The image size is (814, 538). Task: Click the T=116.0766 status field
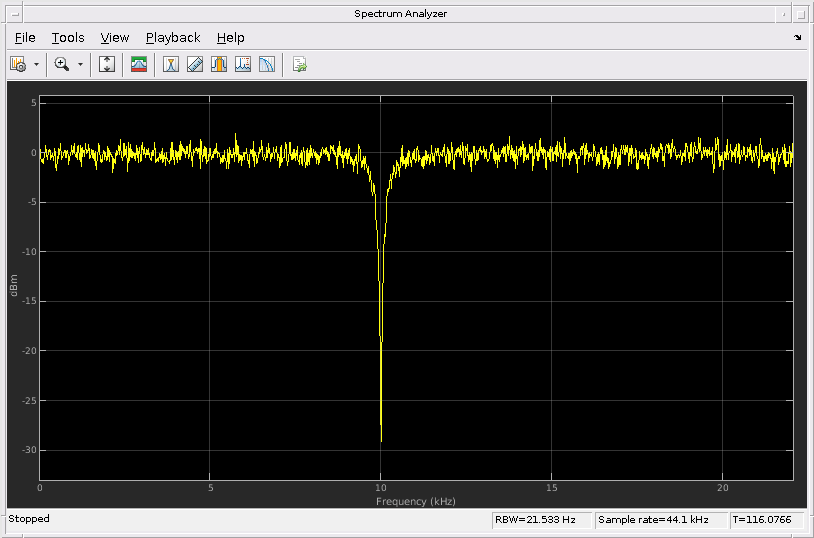point(767,520)
